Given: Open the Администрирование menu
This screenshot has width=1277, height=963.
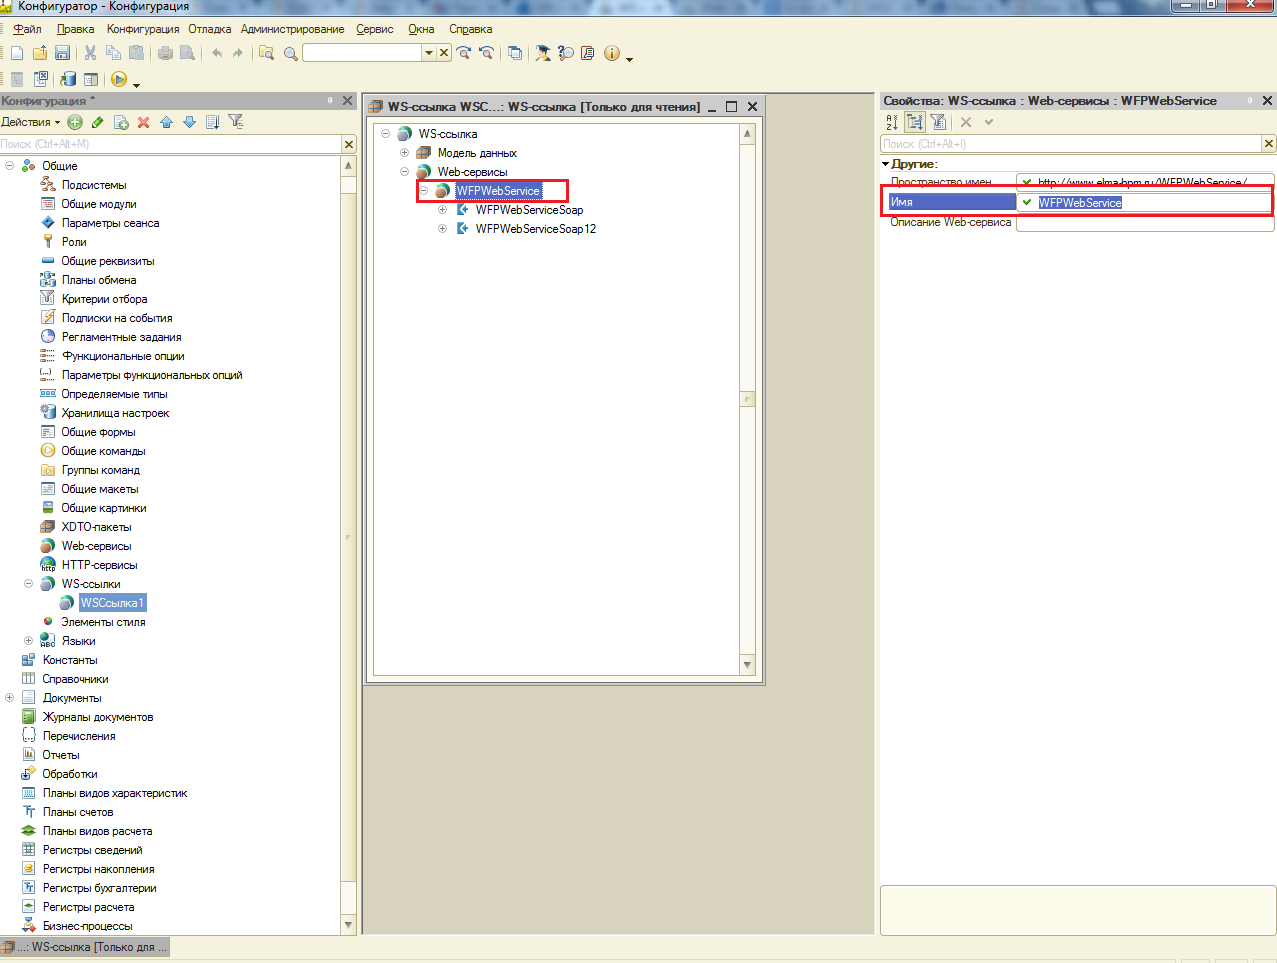Looking at the screenshot, I should click(x=292, y=29).
